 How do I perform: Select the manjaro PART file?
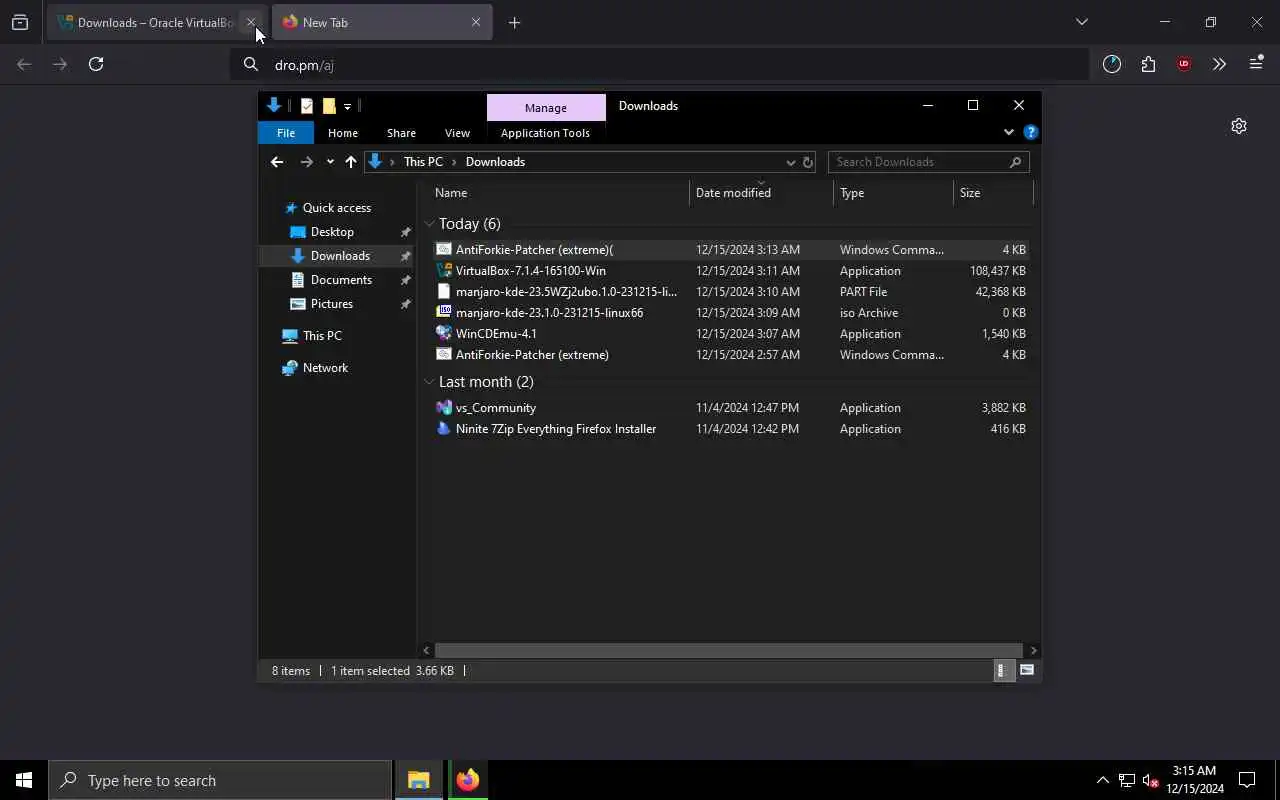[731, 292]
